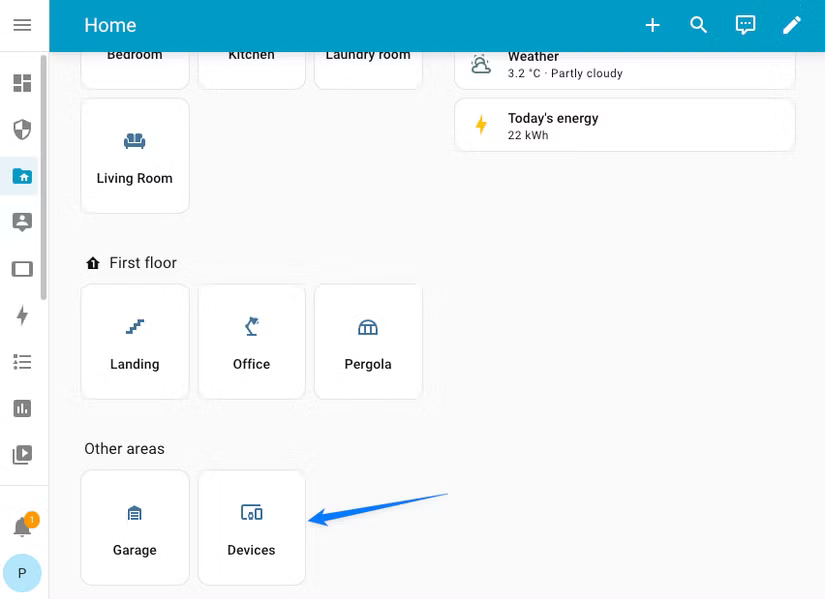This screenshot has height=599, width=825.
Task: Toggle the sidebar with the hamburger menu
Action: pos(22,25)
